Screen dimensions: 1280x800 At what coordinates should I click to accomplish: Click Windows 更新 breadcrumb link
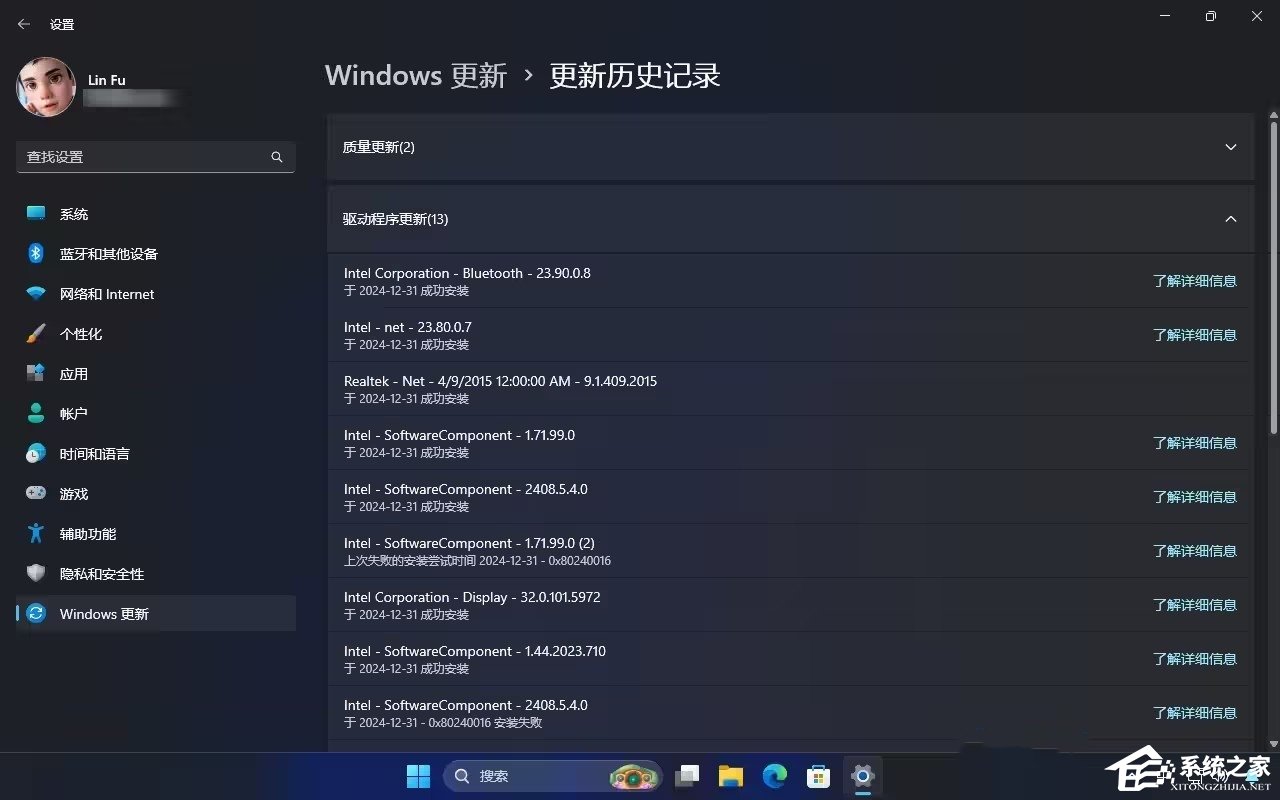click(x=416, y=76)
